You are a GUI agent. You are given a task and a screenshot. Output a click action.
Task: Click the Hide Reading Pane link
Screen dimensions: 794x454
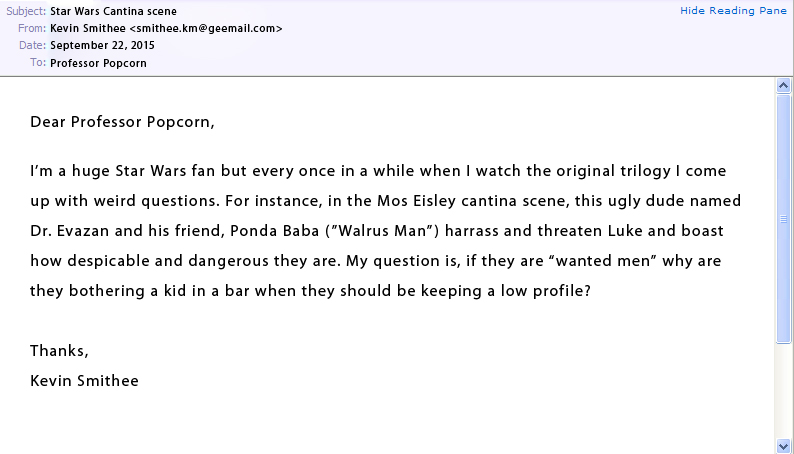[735, 10]
